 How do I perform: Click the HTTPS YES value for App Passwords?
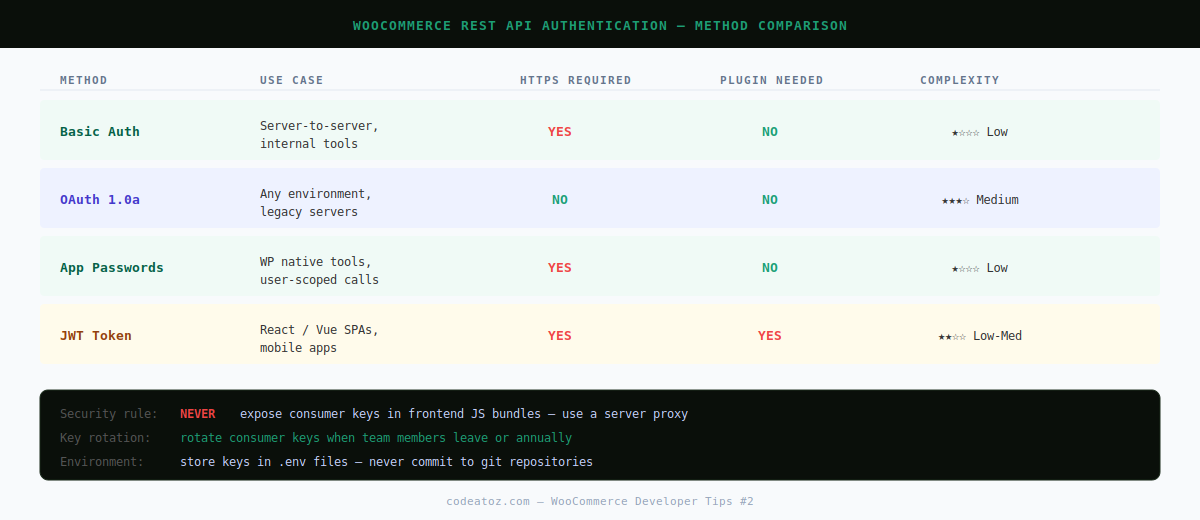(560, 267)
